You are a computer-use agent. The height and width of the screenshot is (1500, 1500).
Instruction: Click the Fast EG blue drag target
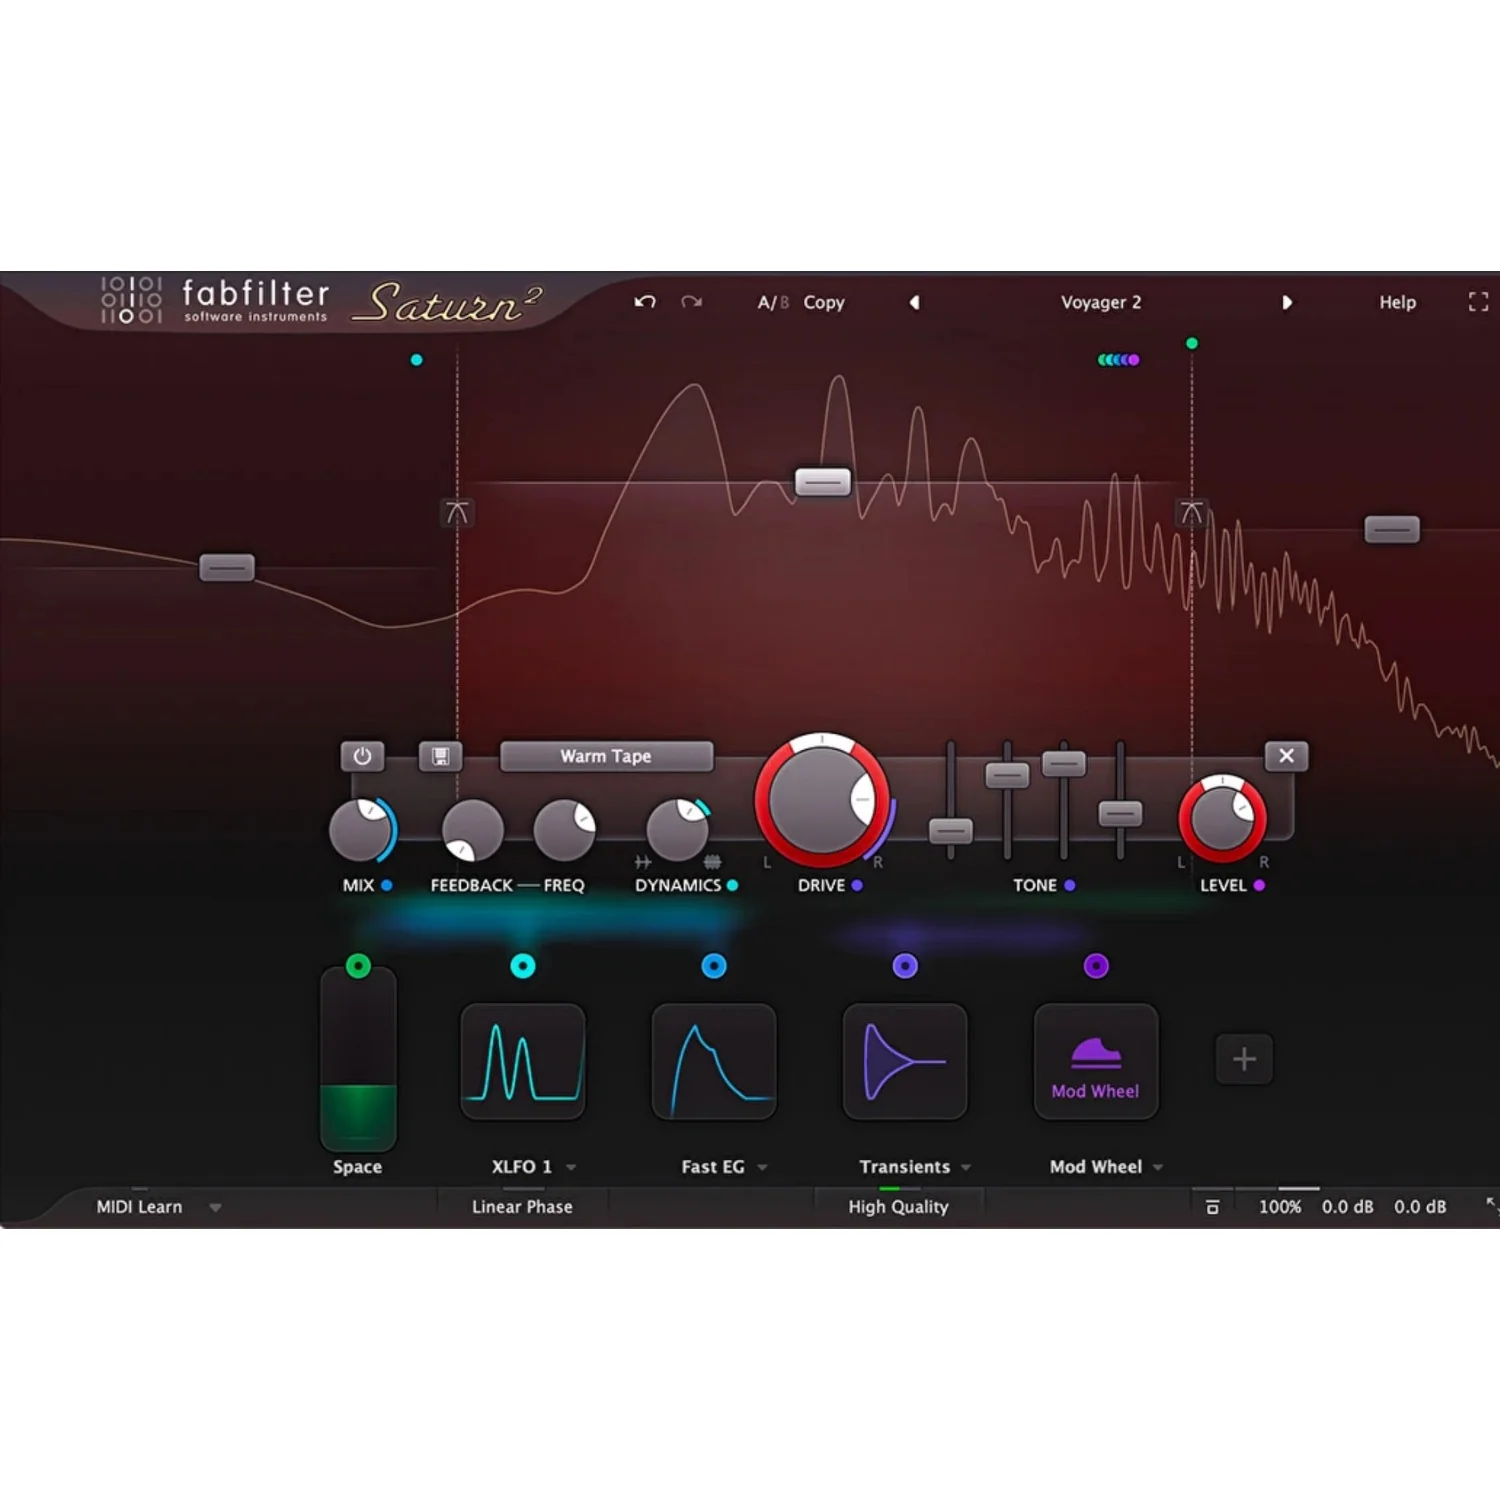point(714,966)
